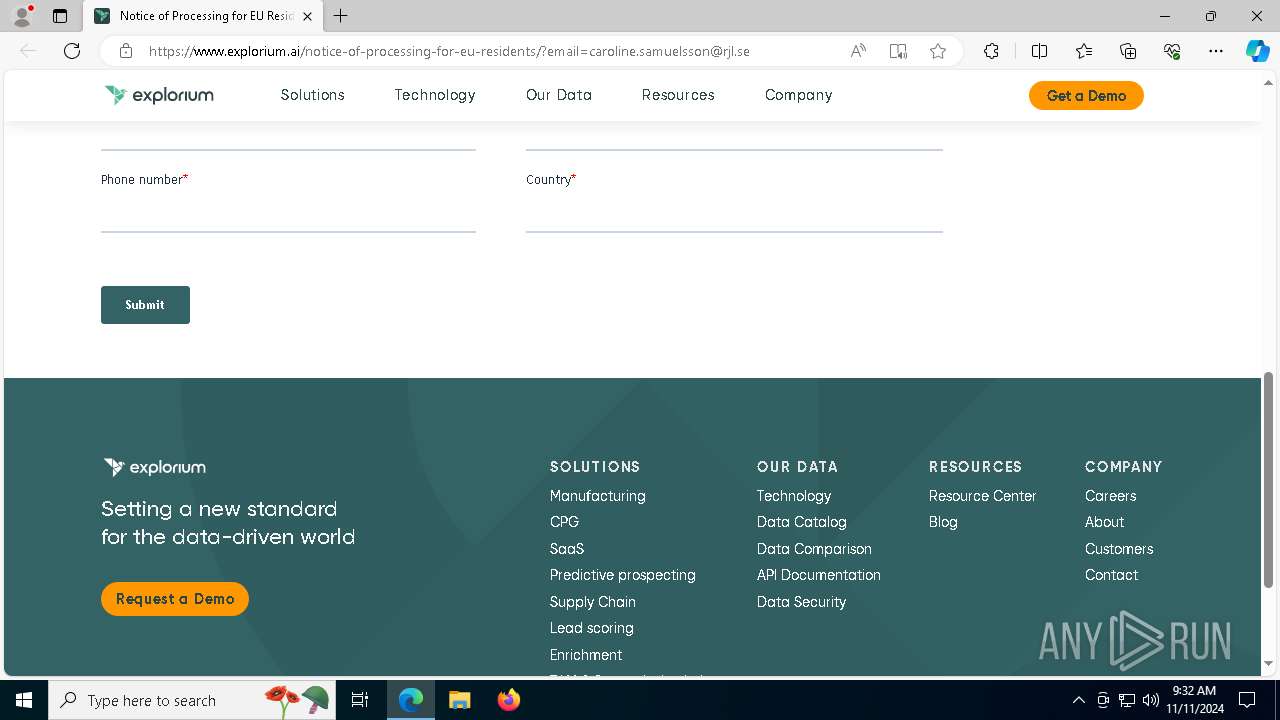
Task: Click the browser address bar URL
Action: click(x=449, y=51)
